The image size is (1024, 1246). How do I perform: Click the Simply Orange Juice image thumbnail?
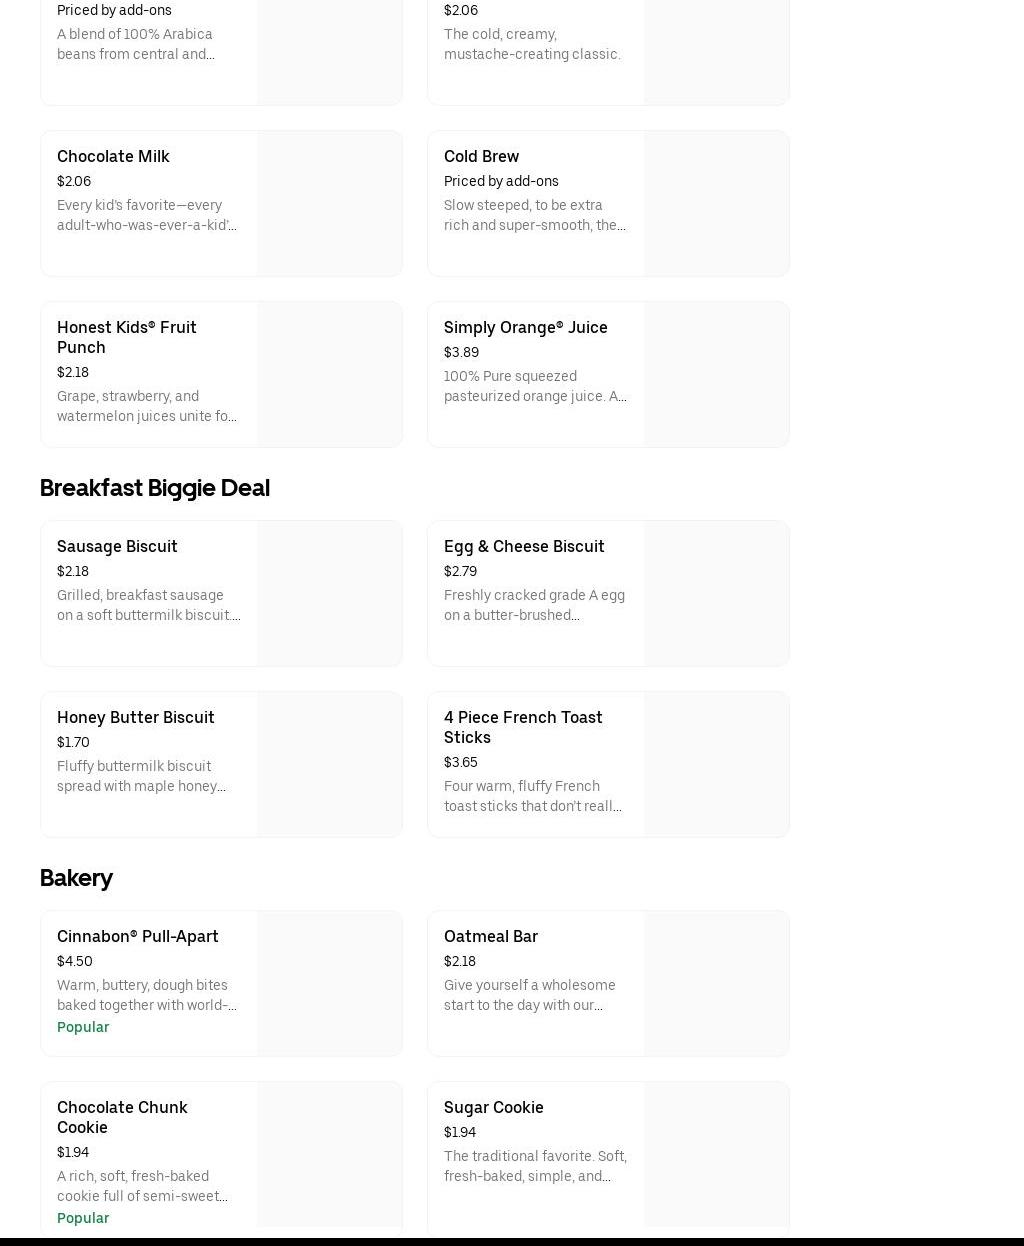716,375
